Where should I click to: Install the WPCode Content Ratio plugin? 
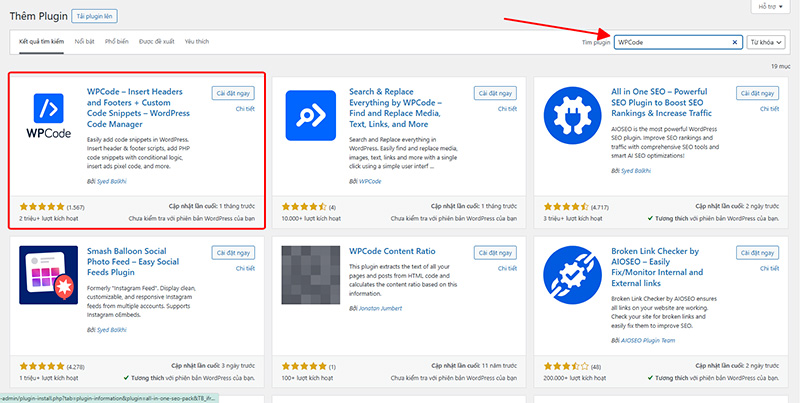[x=495, y=253]
